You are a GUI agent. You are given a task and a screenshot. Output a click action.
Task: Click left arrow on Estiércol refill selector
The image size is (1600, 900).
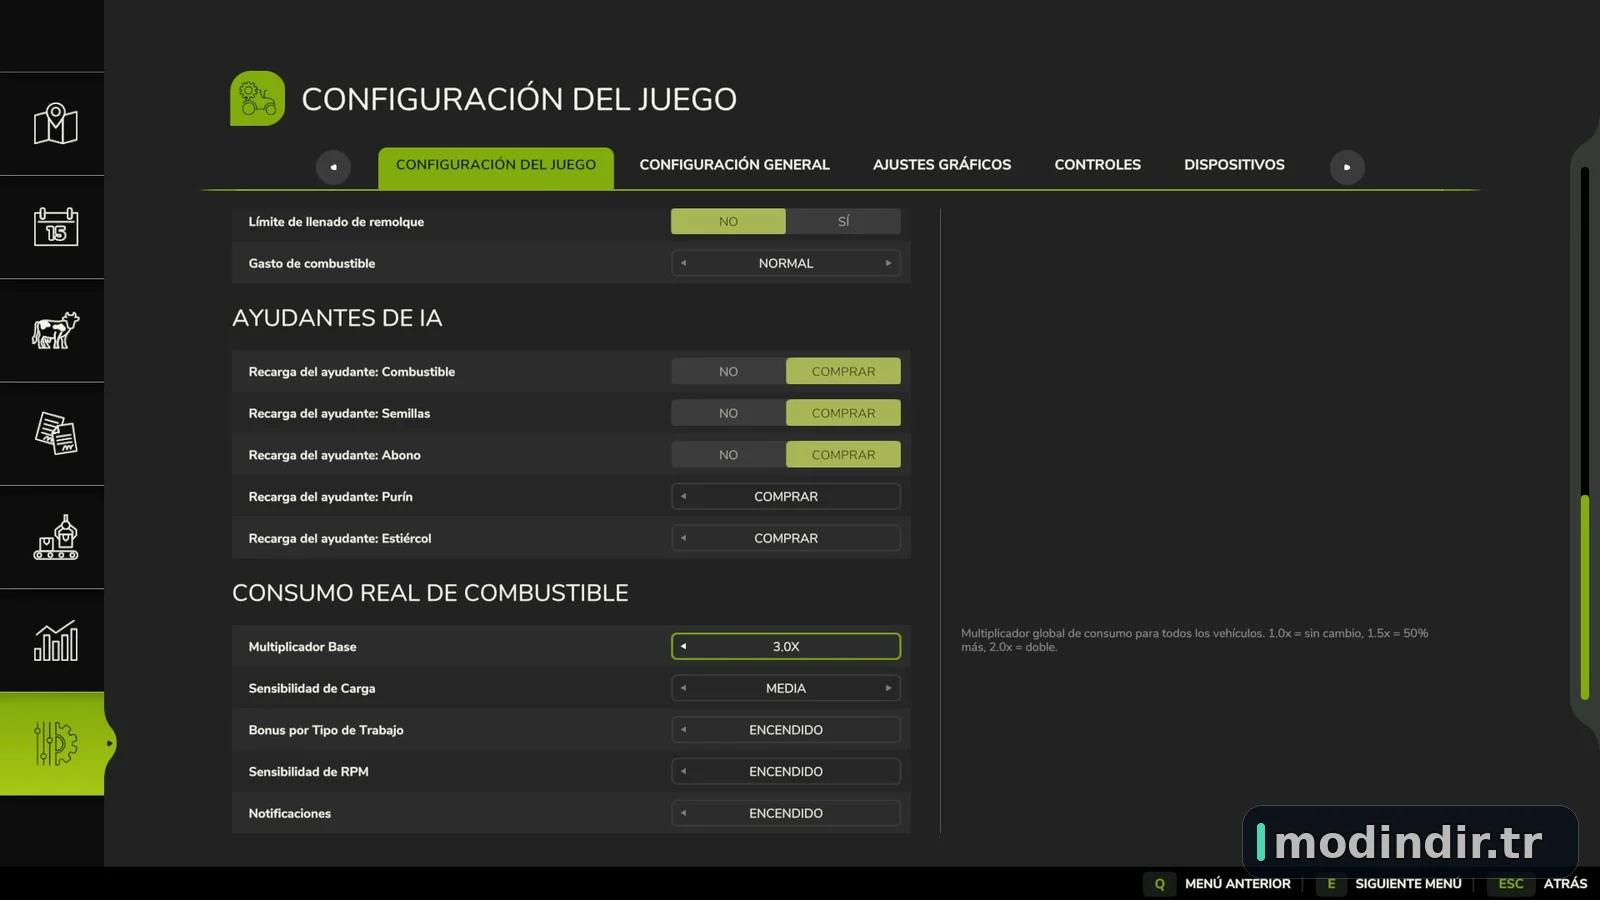(x=684, y=538)
